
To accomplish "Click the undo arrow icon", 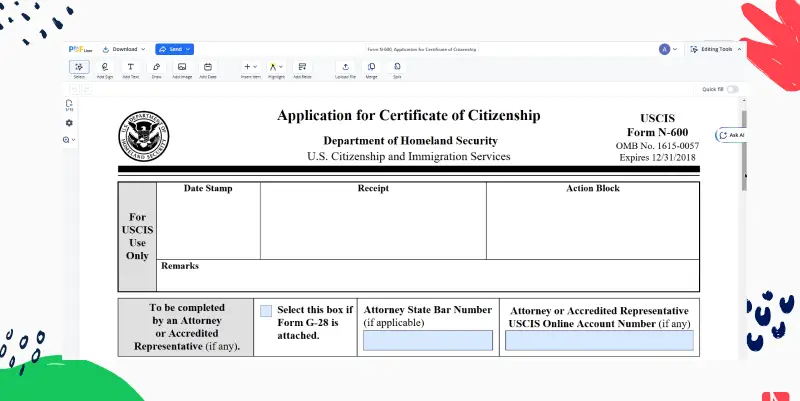I will [x=74, y=89].
